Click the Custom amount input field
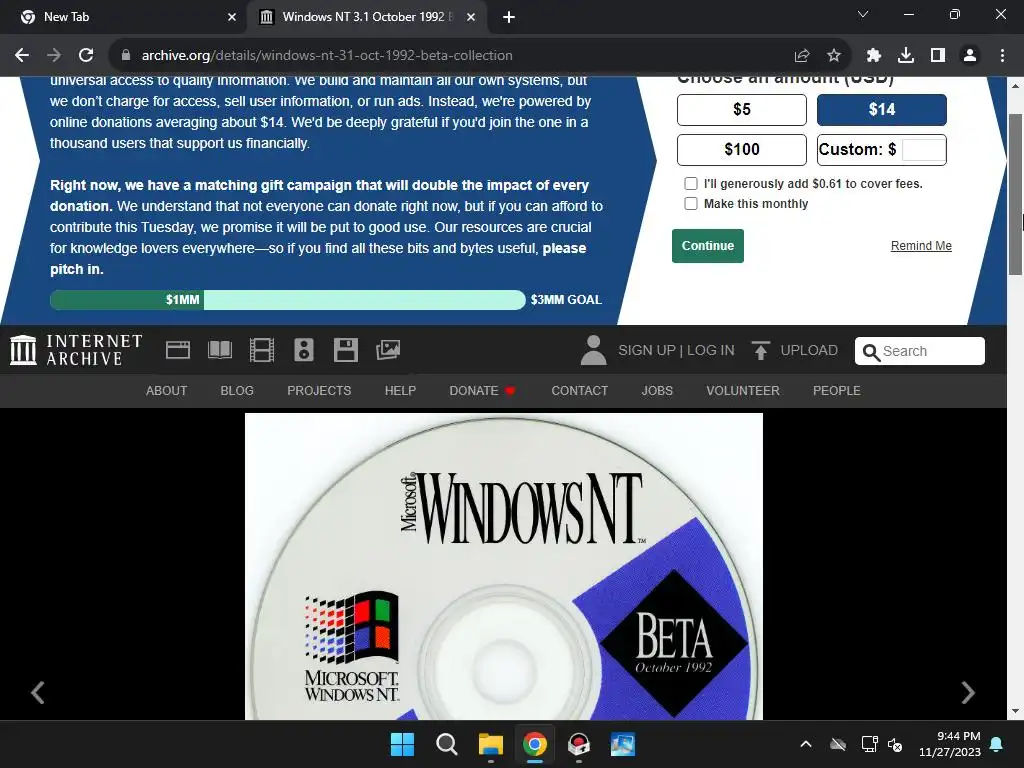The height and width of the screenshot is (768, 1024). point(923,150)
